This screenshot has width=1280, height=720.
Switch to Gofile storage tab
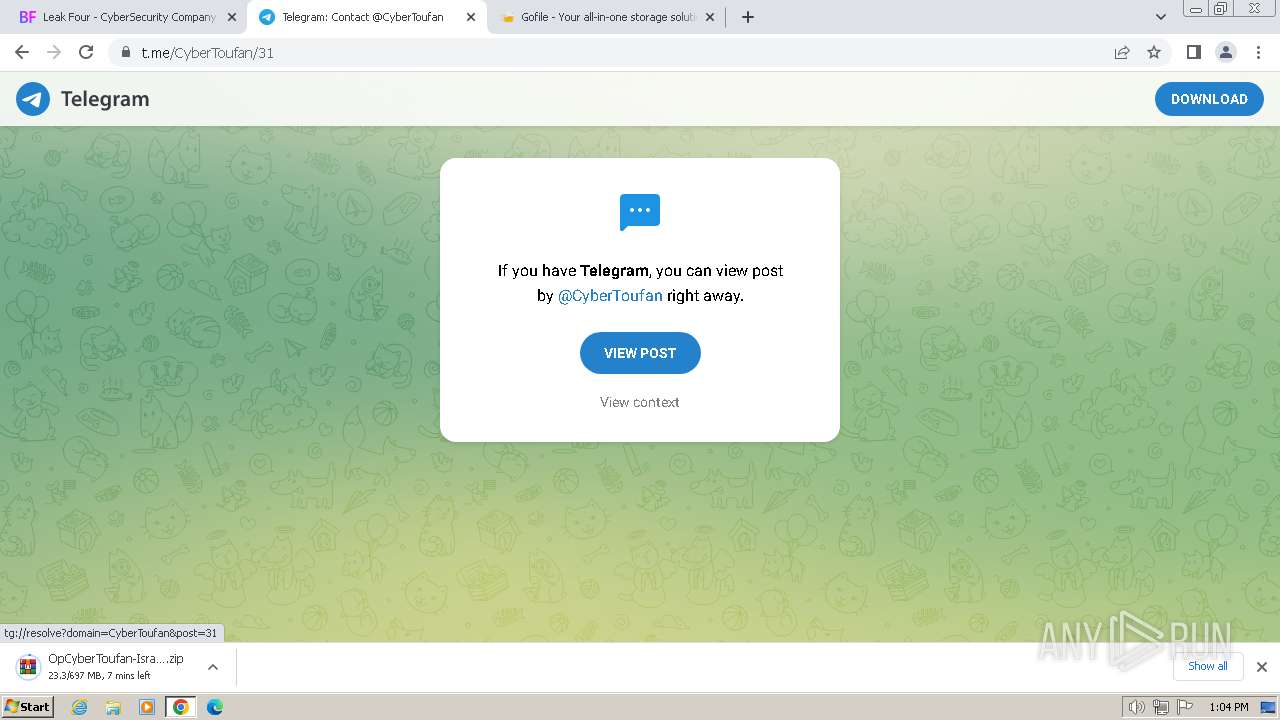607,17
